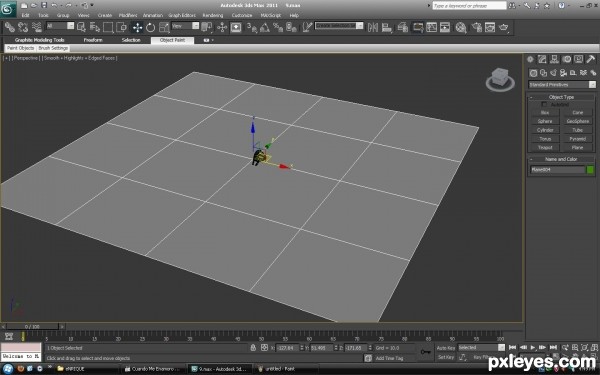Viewport: 600px width, 375px height.
Task: Click the green object color swatch
Action: (590, 170)
